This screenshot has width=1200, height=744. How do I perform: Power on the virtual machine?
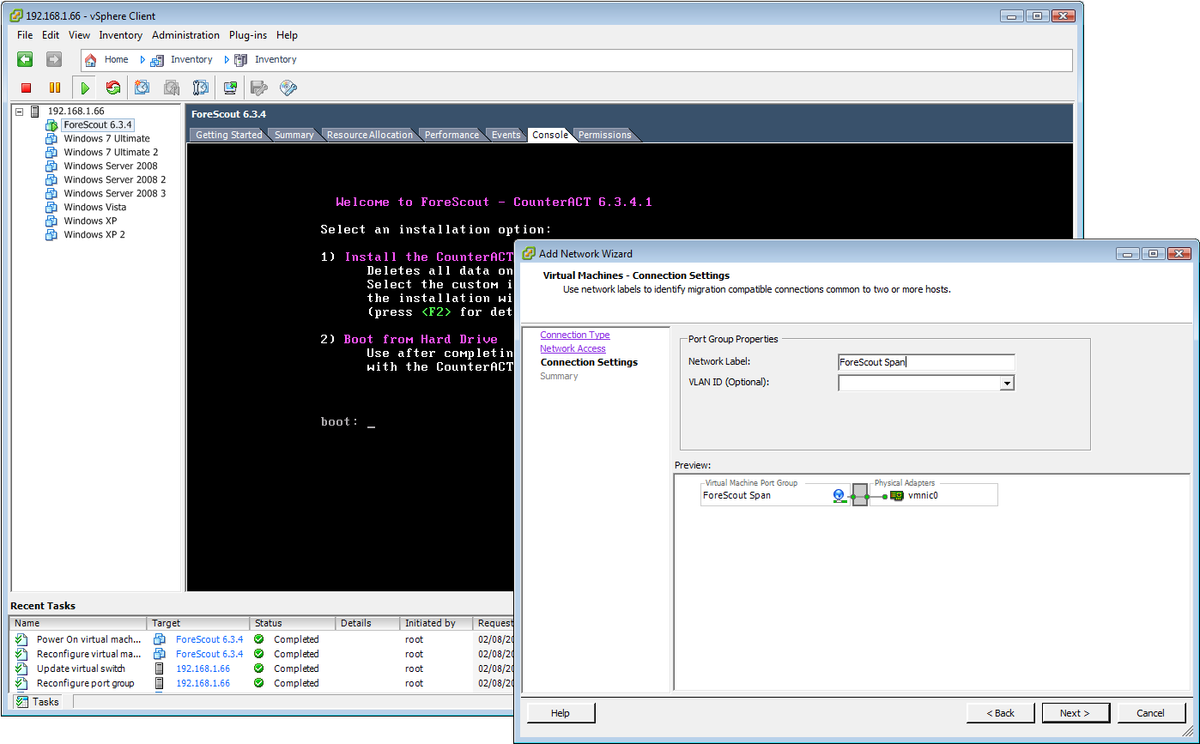(x=85, y=87)
